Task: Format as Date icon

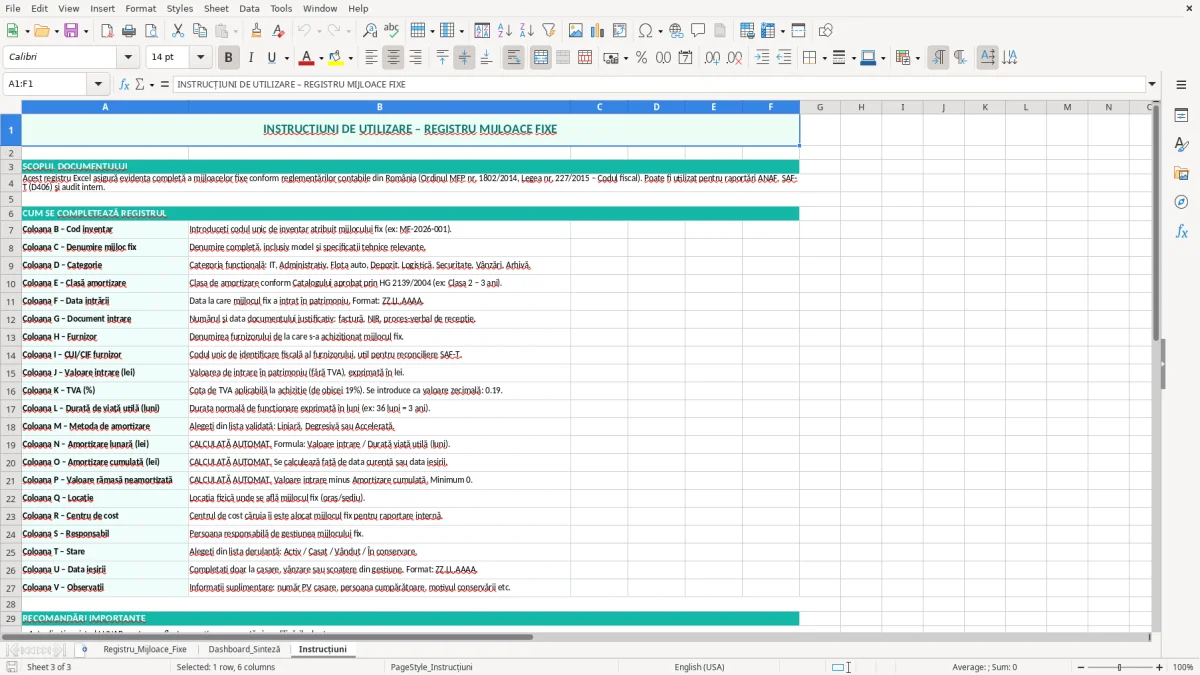Action: tap(685, 58)
